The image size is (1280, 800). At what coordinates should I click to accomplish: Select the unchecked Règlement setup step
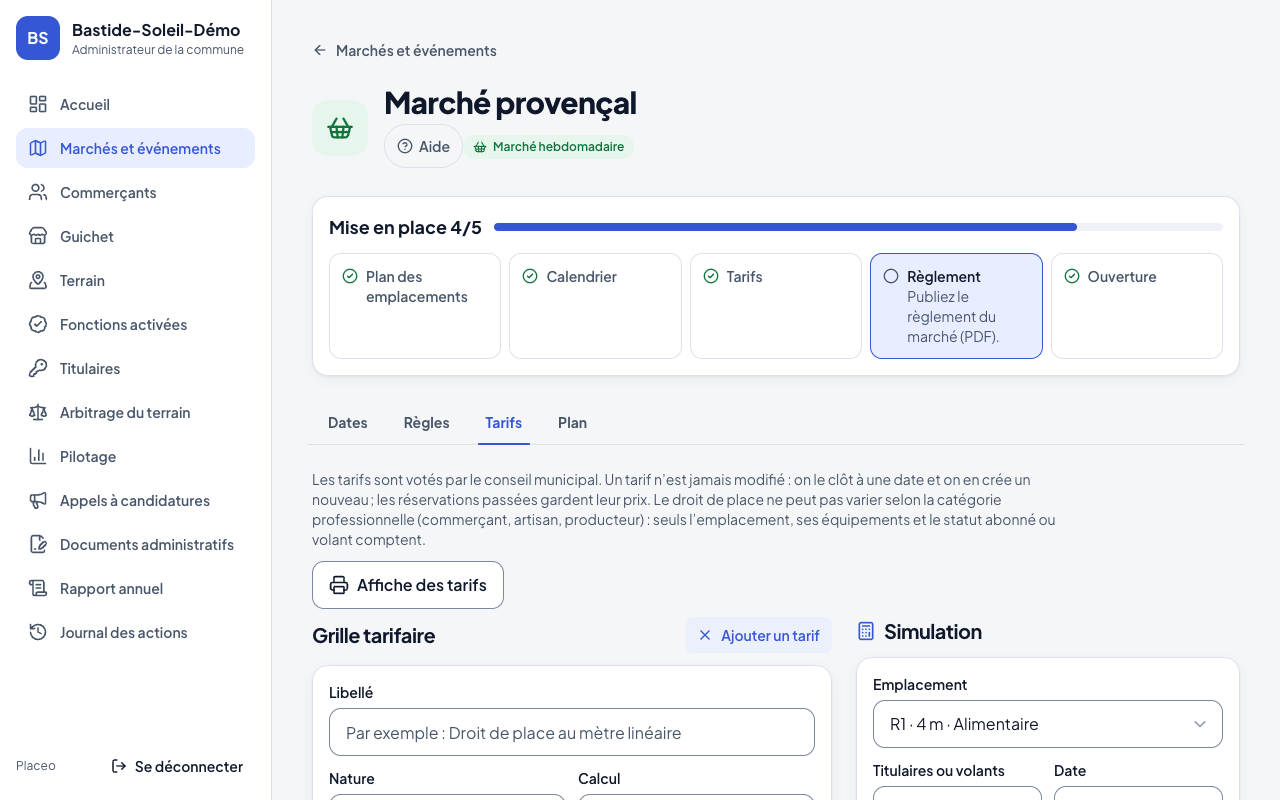956,306
